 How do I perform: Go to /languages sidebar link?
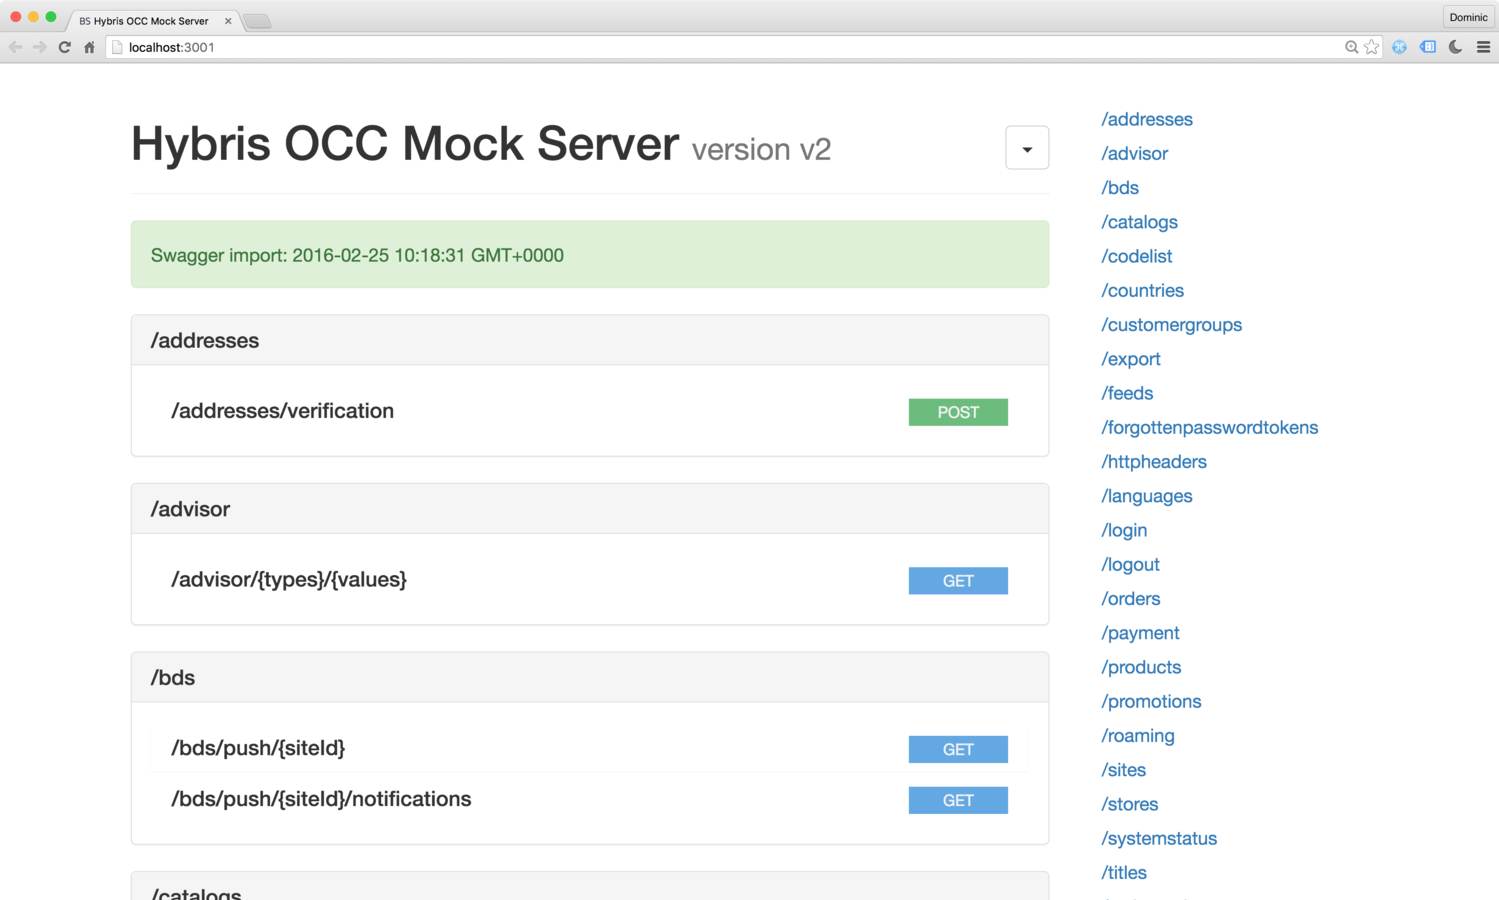[1146, 496]
